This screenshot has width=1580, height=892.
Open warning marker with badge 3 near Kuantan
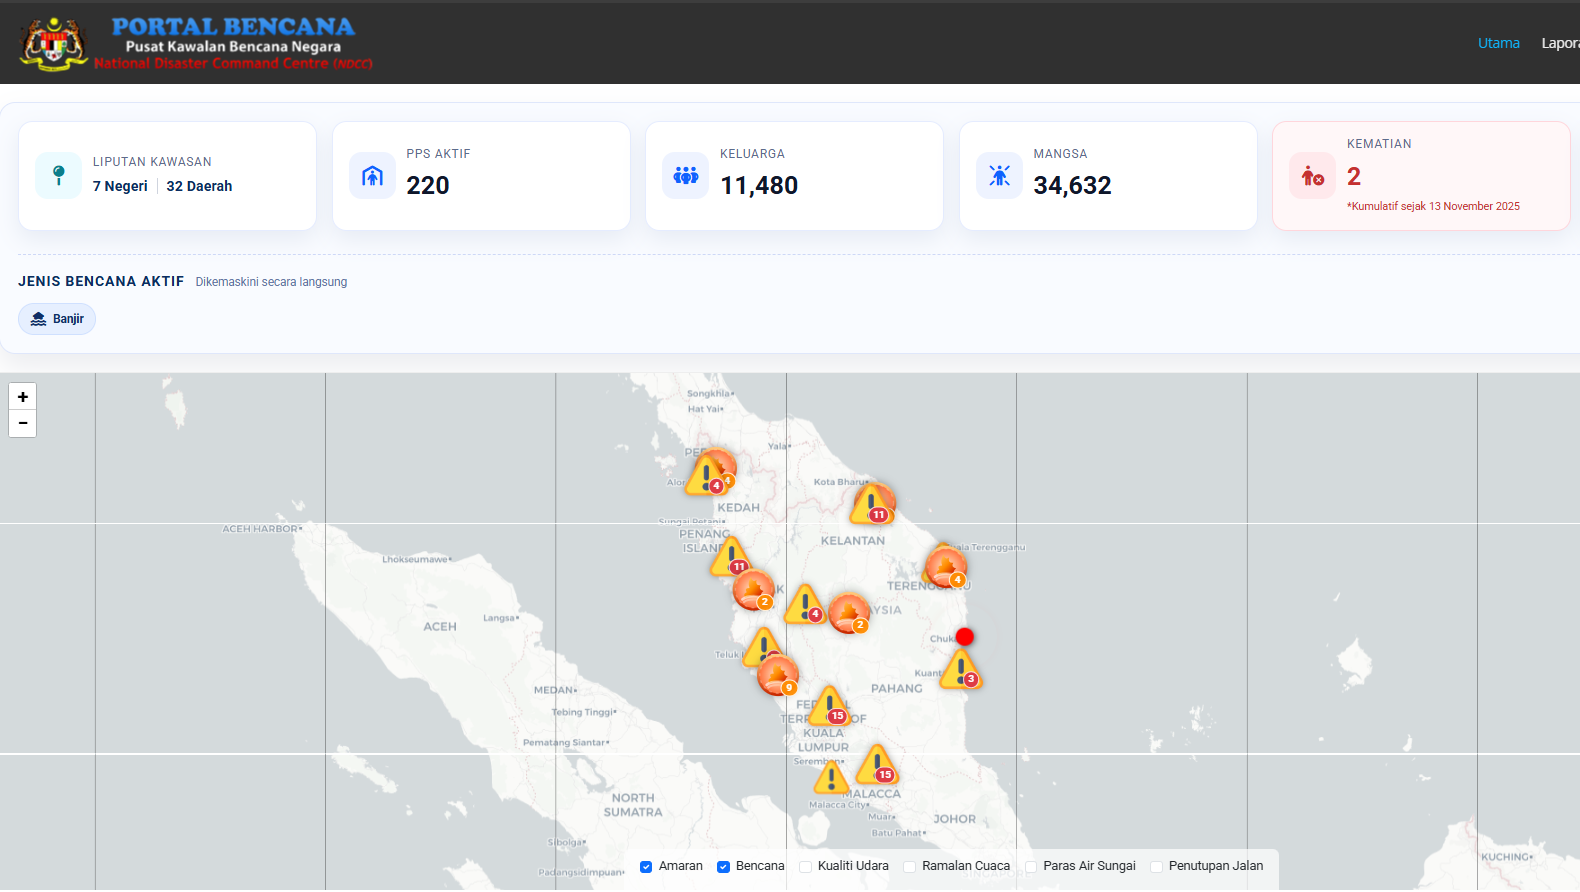961,670
